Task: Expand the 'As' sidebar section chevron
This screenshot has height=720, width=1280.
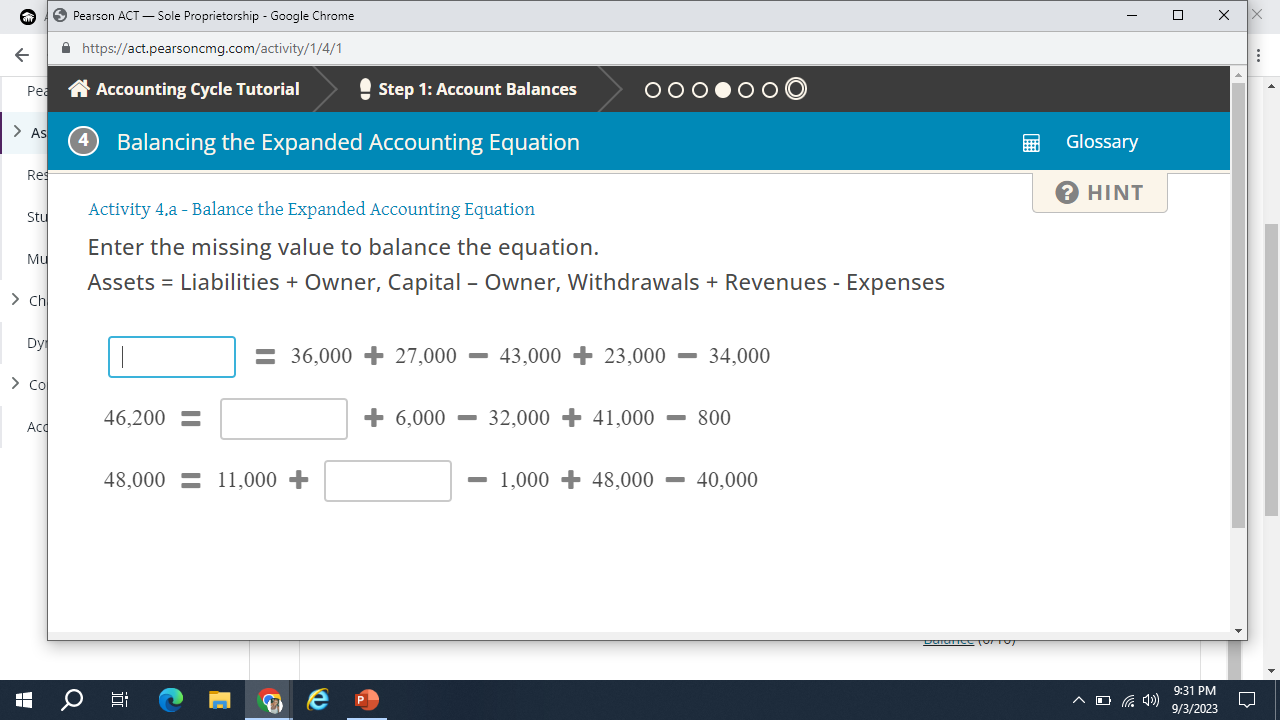Action: click(x=17, y=131)
